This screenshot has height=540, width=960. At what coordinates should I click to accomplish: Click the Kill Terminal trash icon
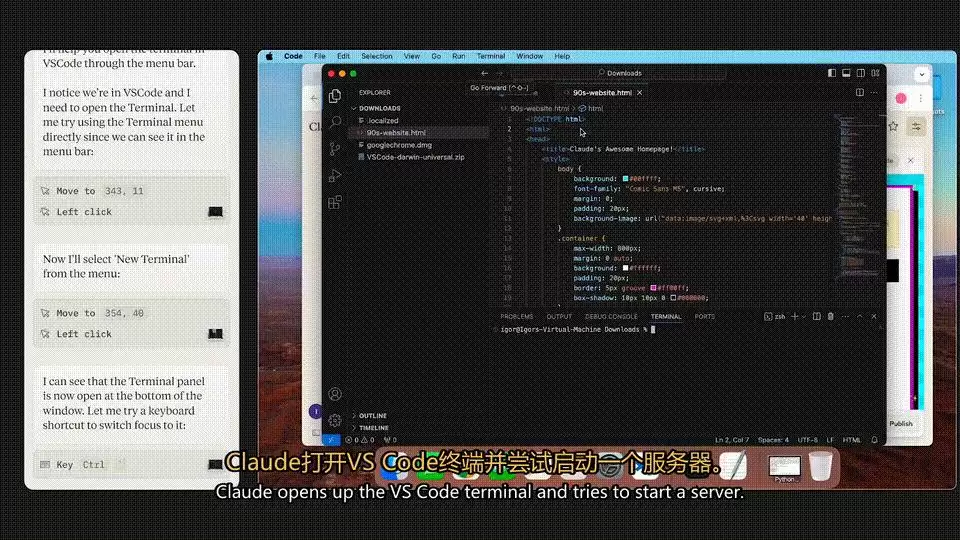pyautogui.click(x=831, y=317)
